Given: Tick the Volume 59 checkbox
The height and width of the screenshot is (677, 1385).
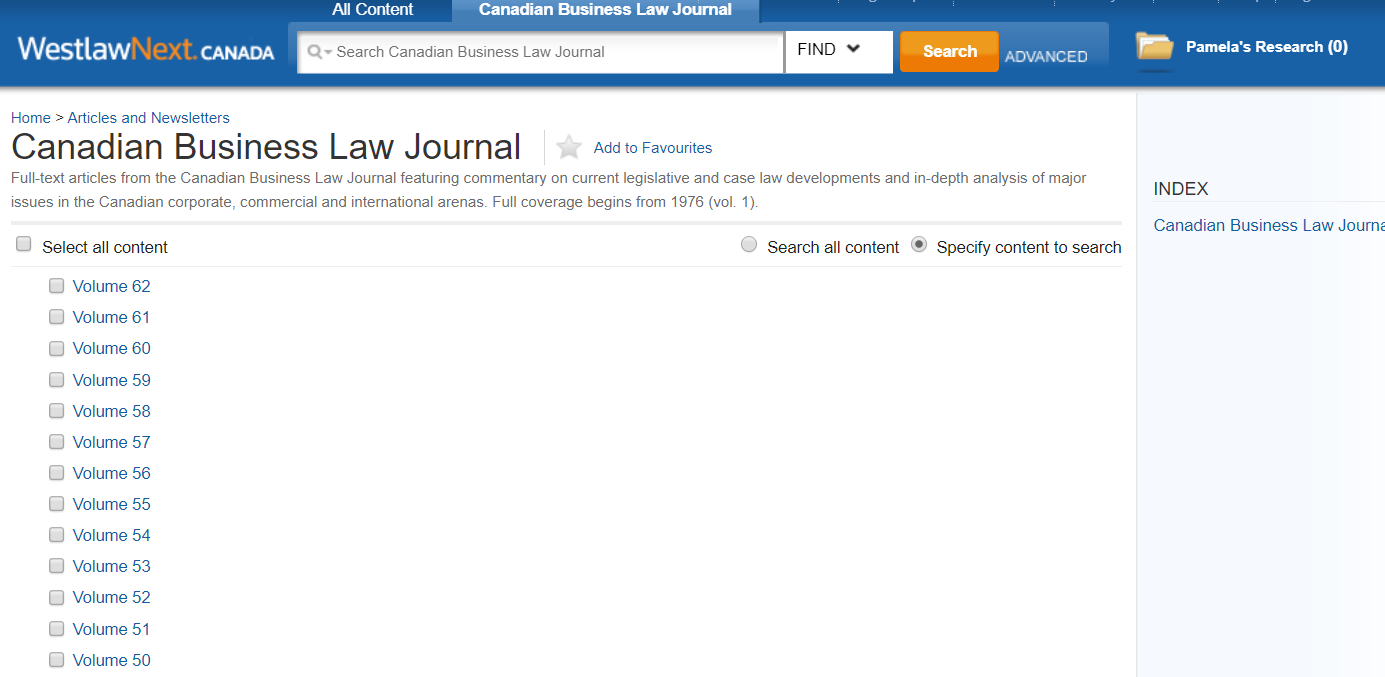Looking at the screenshot, I should click(57, 380).
